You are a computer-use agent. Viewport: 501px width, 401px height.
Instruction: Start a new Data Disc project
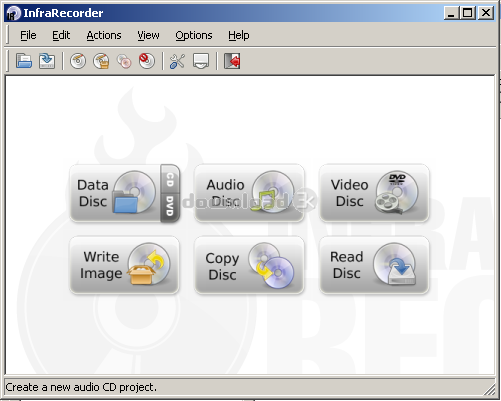click(x=115, y=193)
